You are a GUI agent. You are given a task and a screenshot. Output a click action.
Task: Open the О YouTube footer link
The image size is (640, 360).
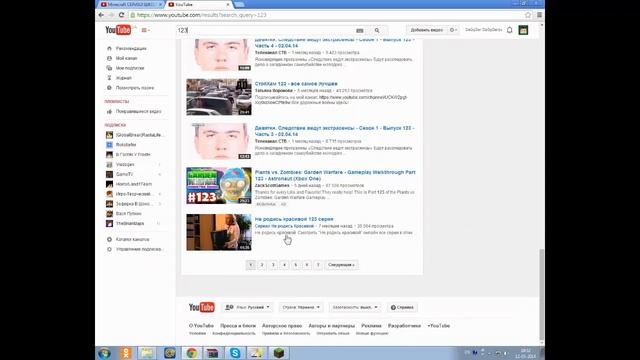point(201,326)
